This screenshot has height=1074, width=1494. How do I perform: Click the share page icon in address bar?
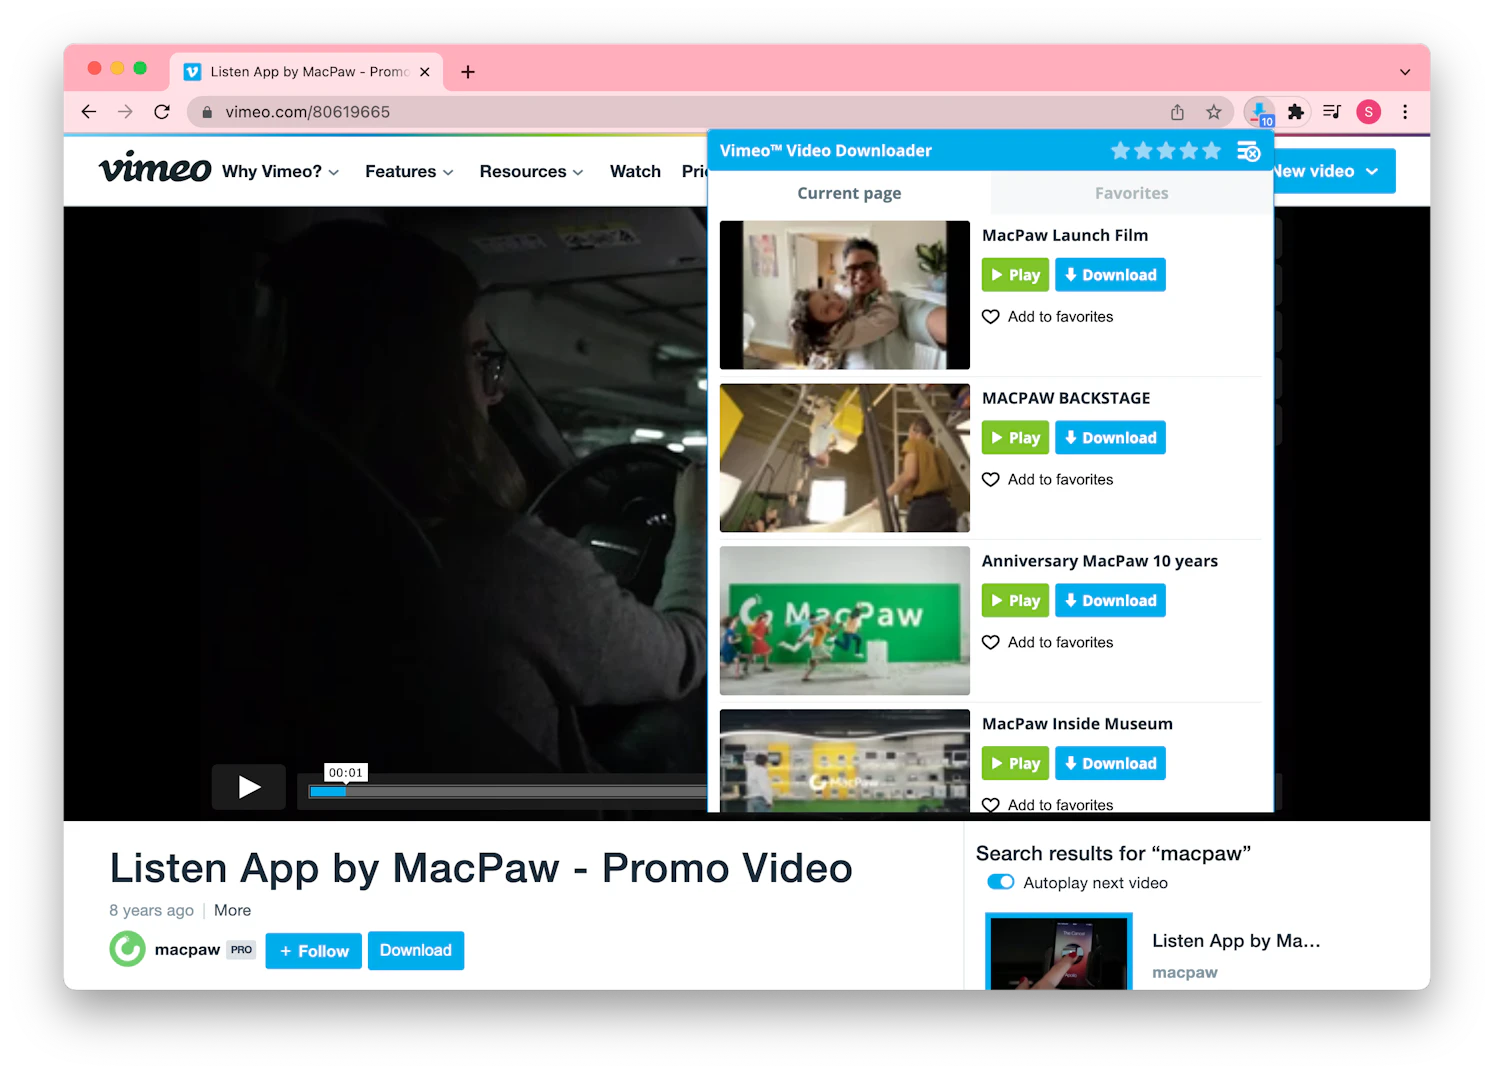1178,112
